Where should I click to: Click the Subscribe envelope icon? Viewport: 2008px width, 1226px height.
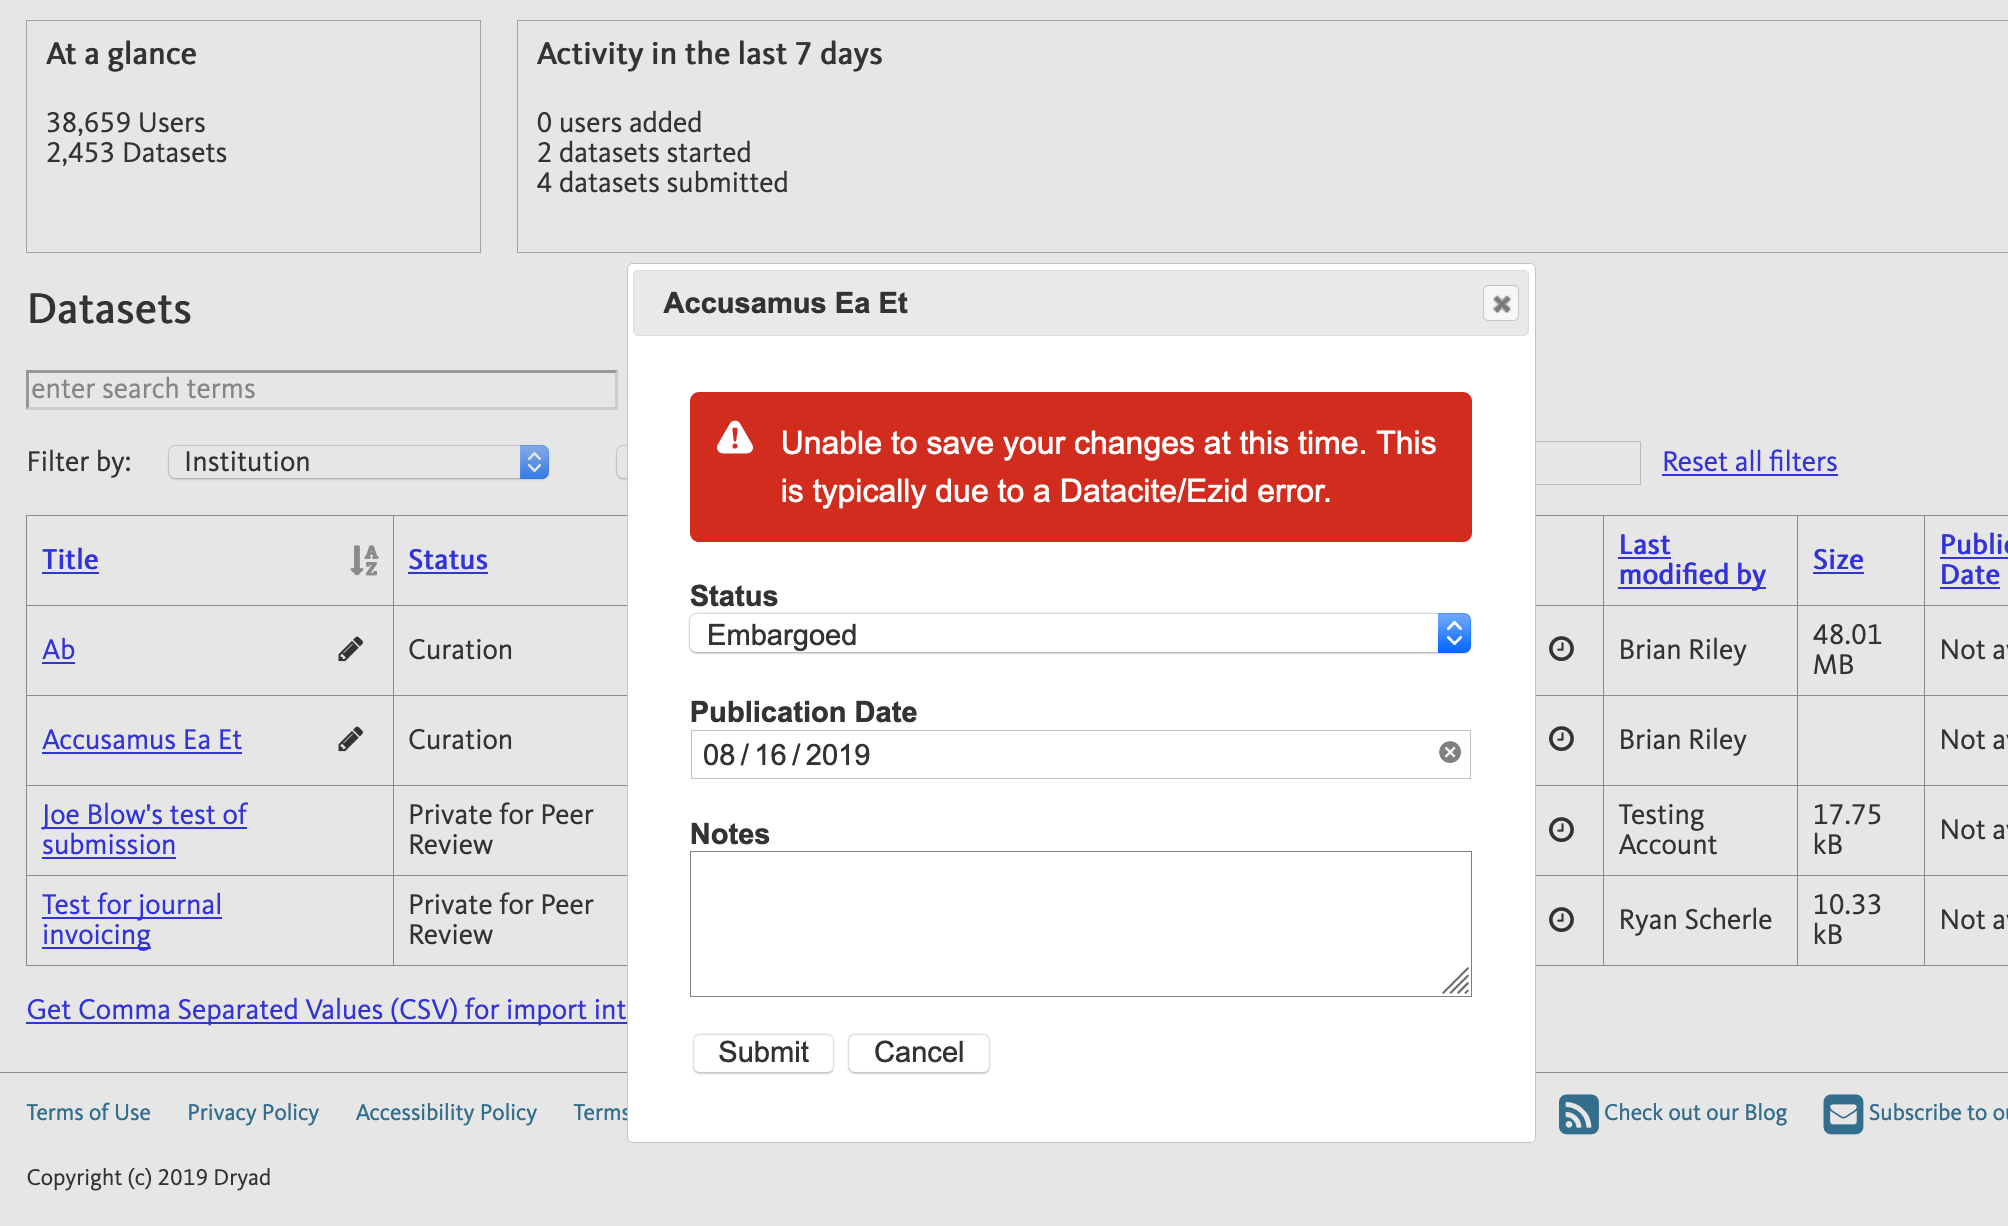pos(1841,1113)
